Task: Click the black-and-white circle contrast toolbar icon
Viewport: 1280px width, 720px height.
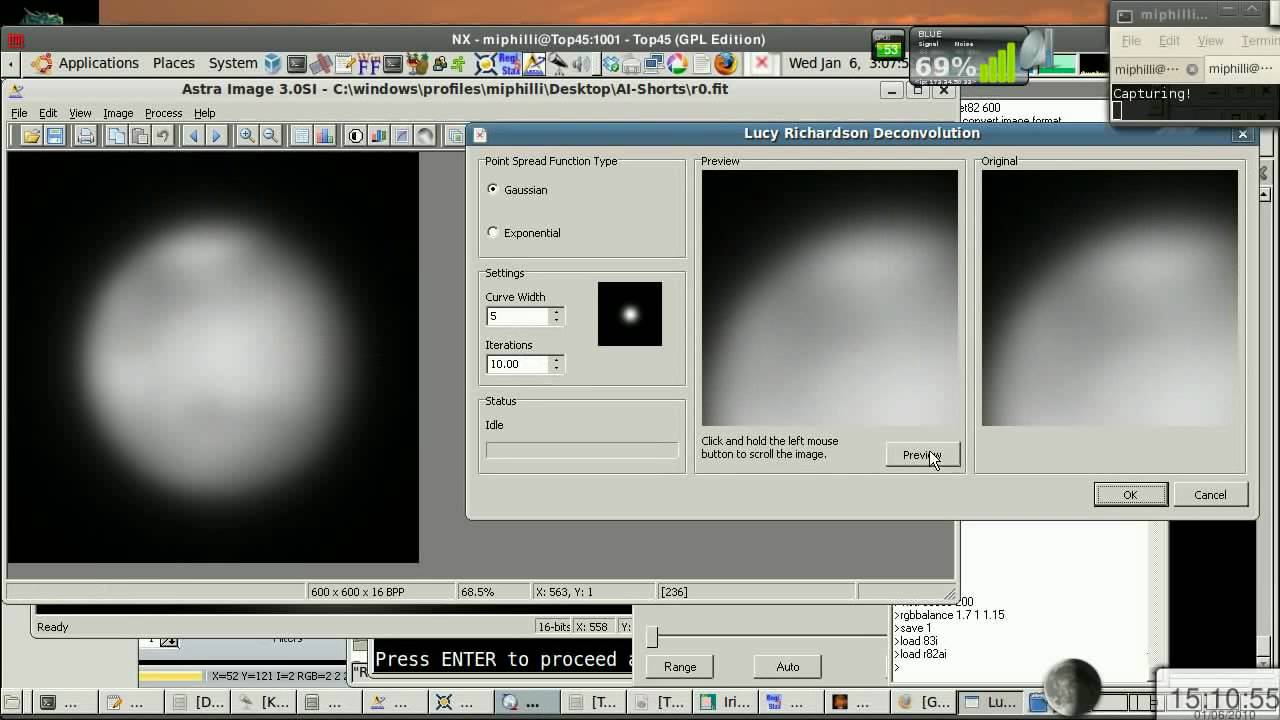Action: click(x=355, y=136)
